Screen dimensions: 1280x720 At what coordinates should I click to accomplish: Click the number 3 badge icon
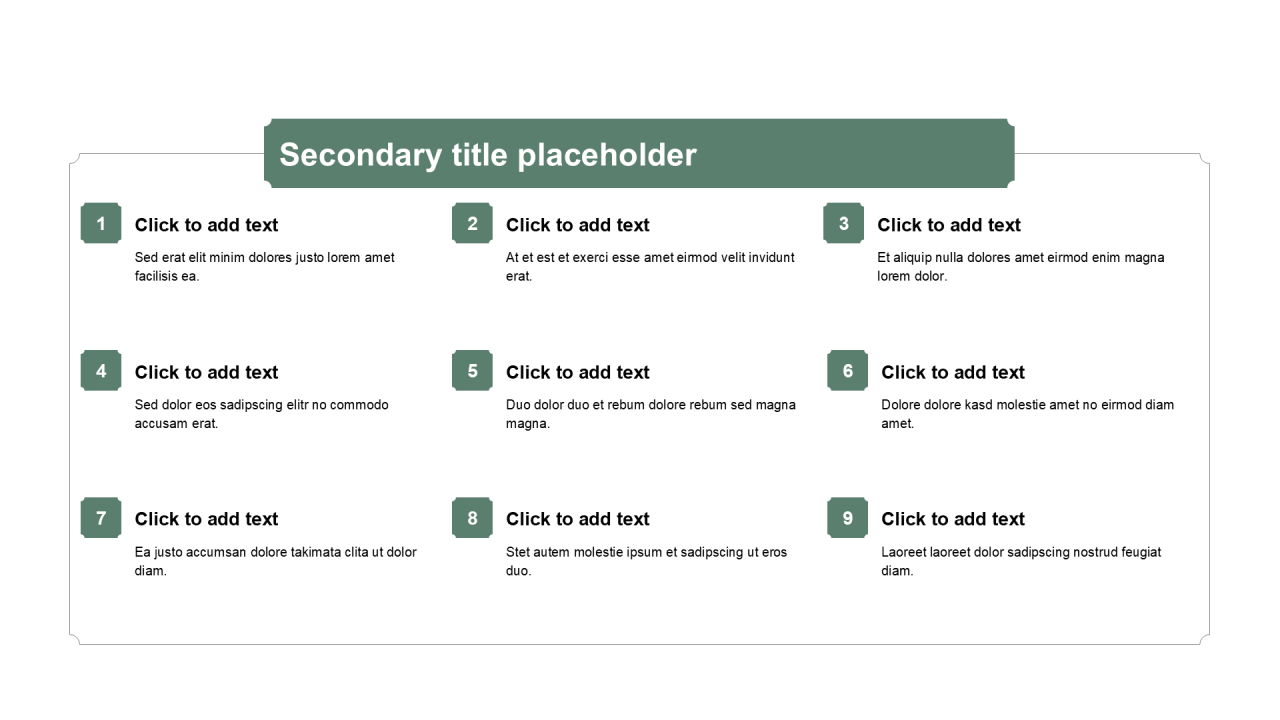843,223
